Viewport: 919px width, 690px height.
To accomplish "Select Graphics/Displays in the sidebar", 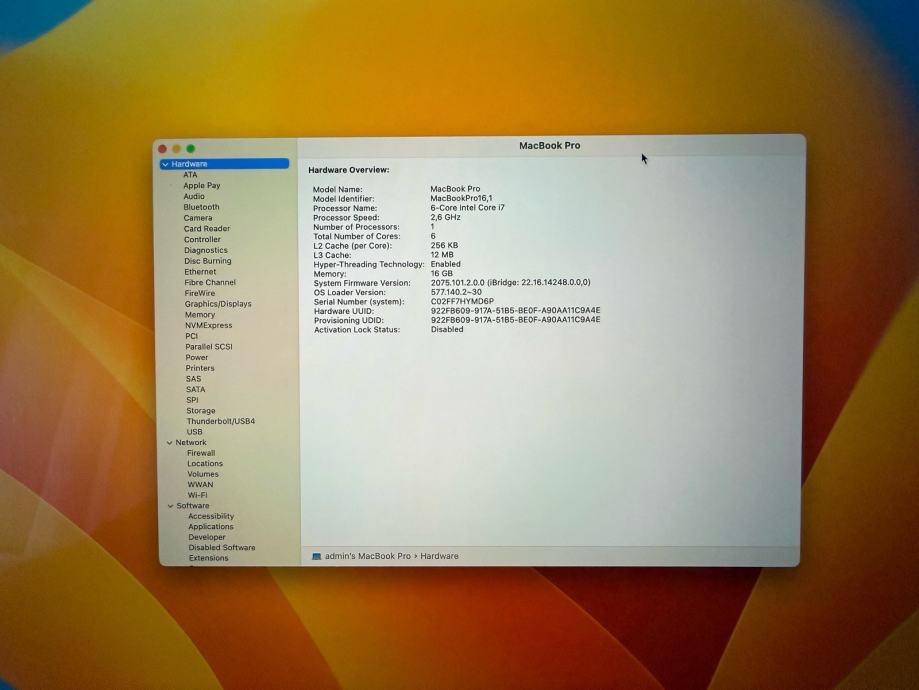I will 218,304.
